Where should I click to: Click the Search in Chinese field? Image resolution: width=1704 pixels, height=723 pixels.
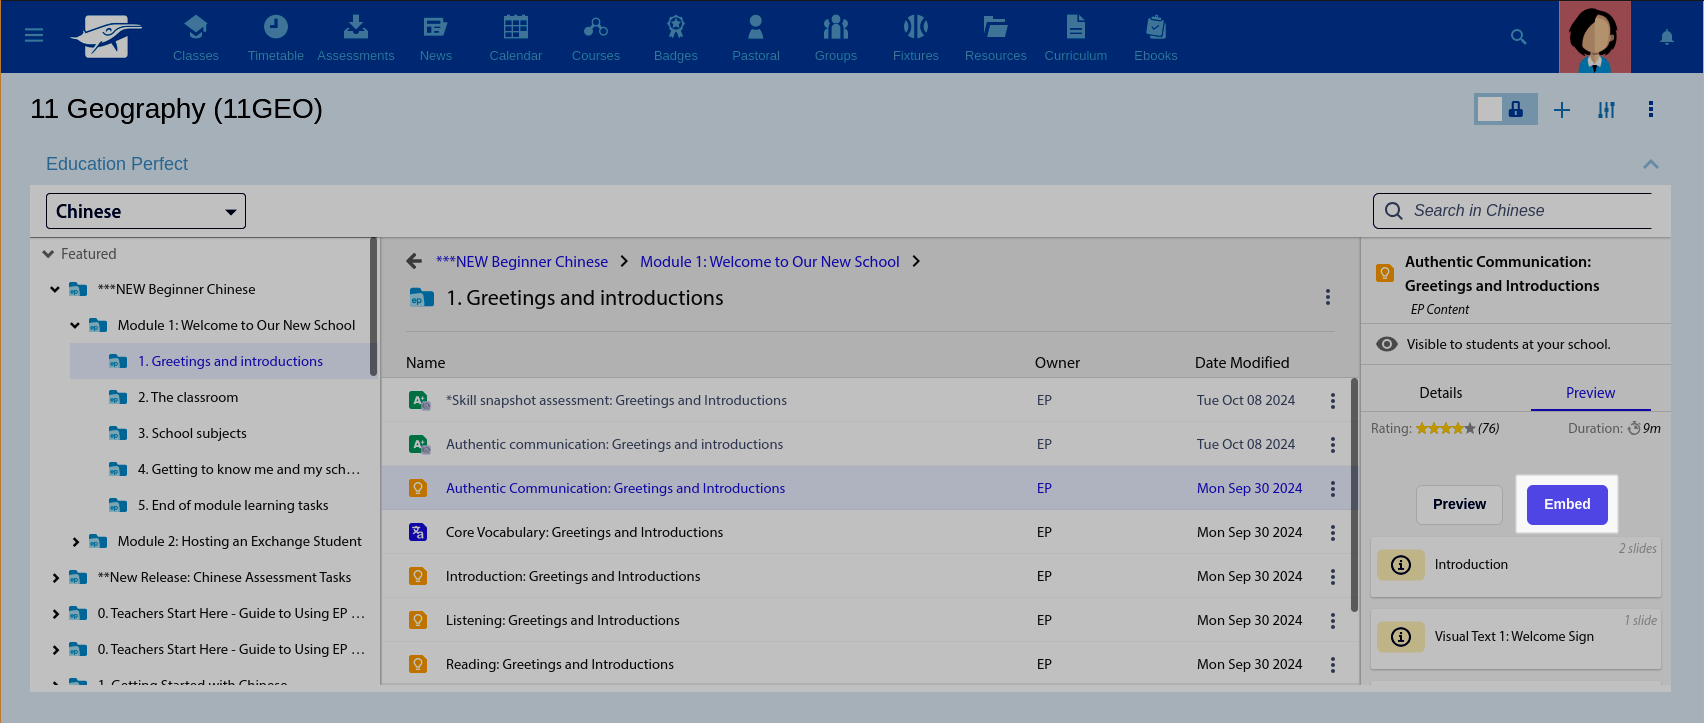pyautogui.click(x=1512, y=211)
